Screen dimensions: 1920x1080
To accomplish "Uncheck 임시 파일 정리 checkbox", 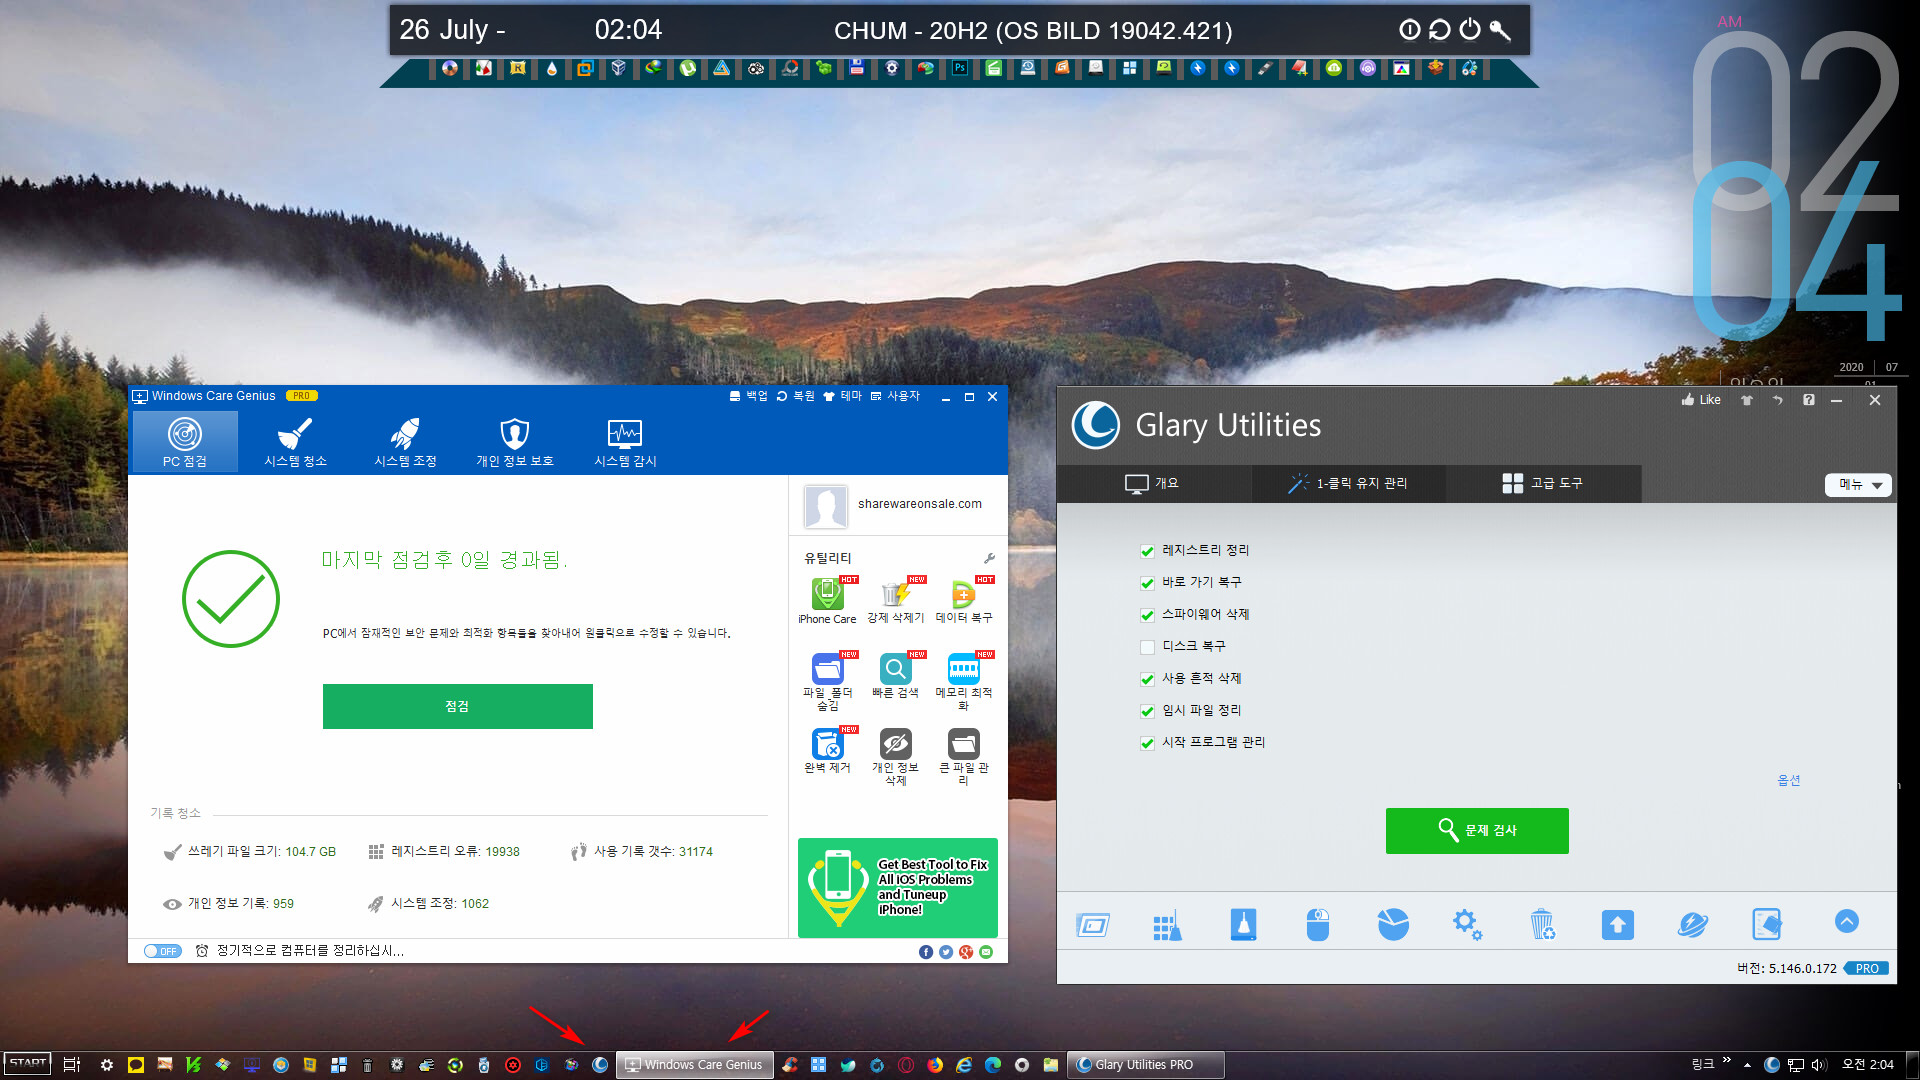I will pos(1147,711).
